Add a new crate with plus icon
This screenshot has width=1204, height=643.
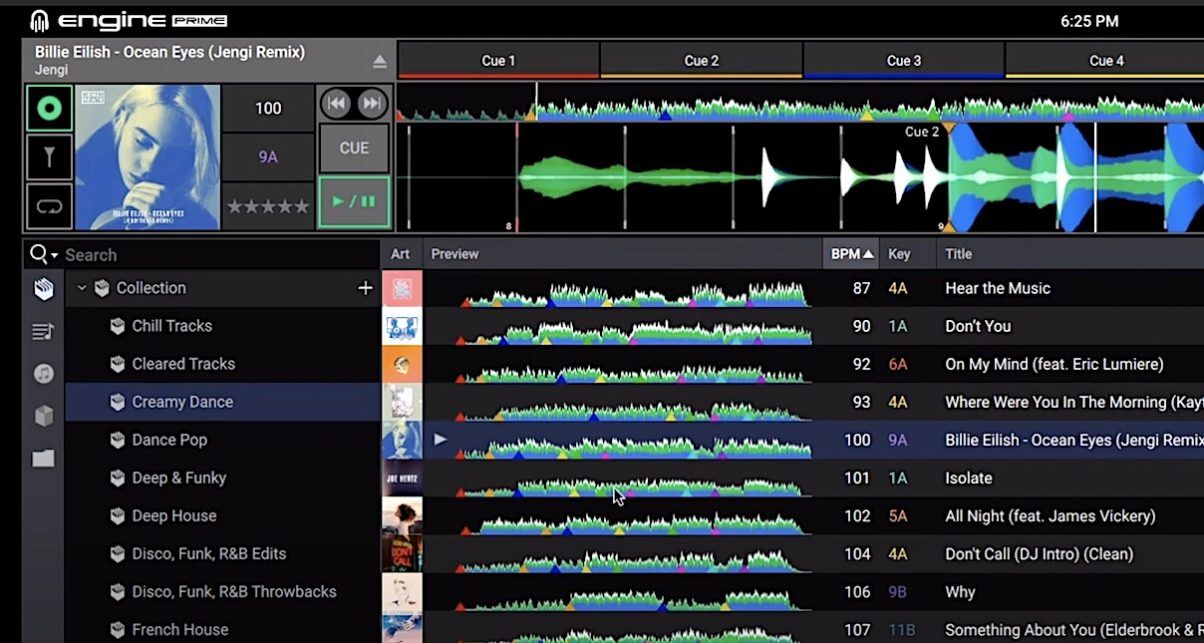[365, 288]
